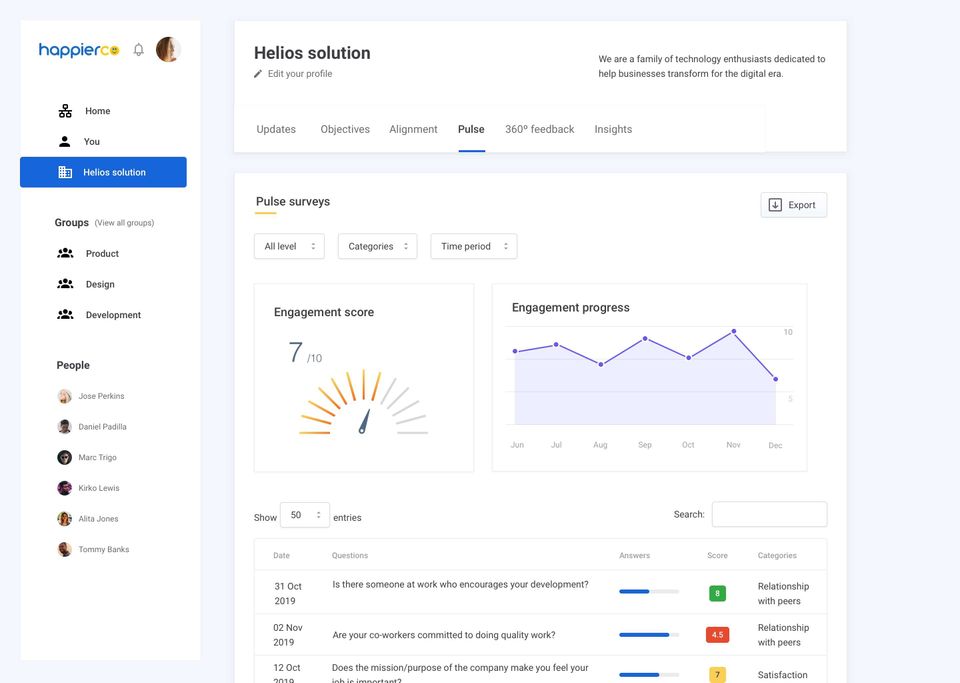Open Tommy Banks avatar
Screen dimensions: 960x683
coord(64,549)
